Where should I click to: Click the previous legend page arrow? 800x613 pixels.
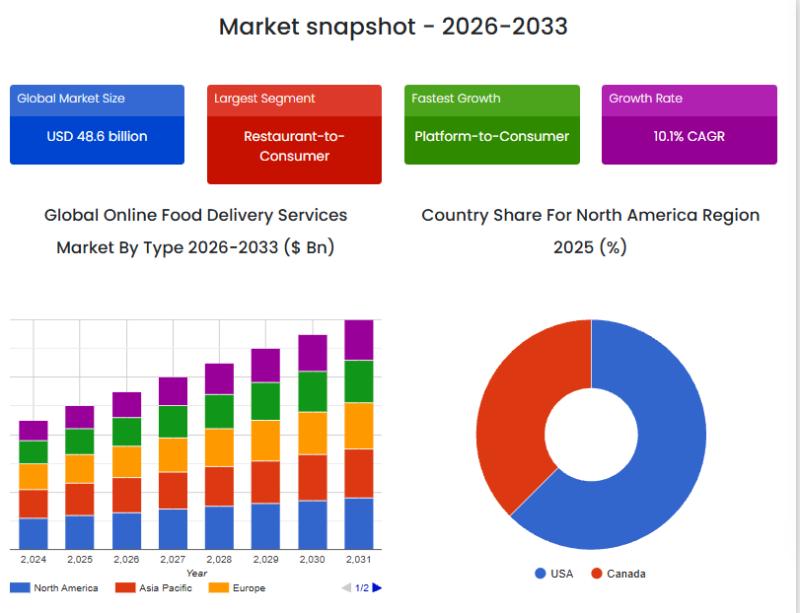(x=346, y=588)
